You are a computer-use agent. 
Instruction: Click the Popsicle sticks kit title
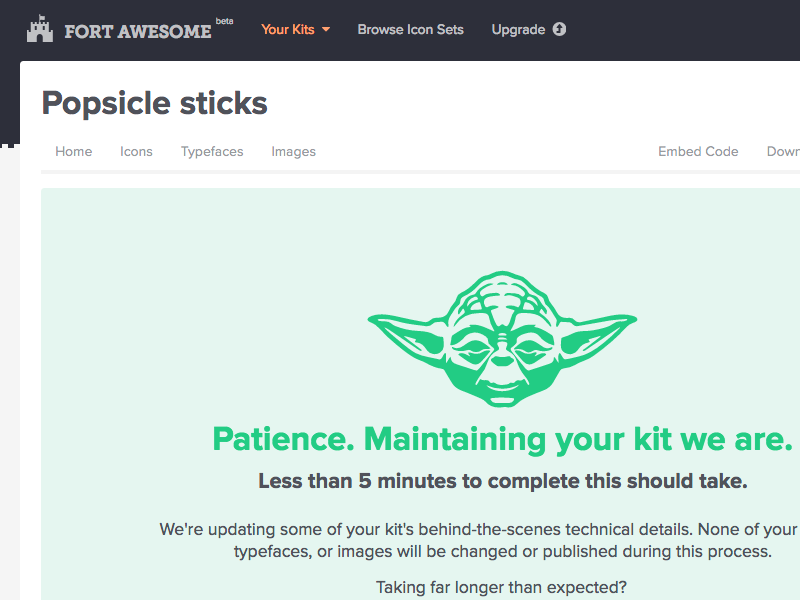155,103
